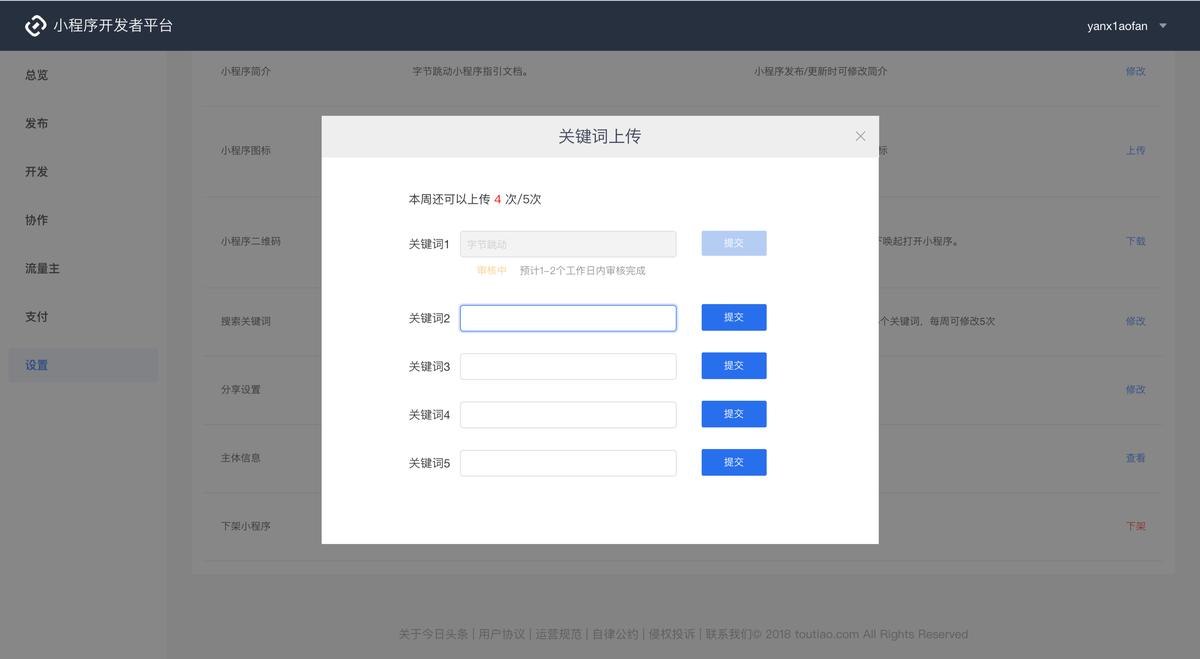Click the 关键词4 input field
The height and width of the screenshot is (659, 1200).
pos(568,414)
